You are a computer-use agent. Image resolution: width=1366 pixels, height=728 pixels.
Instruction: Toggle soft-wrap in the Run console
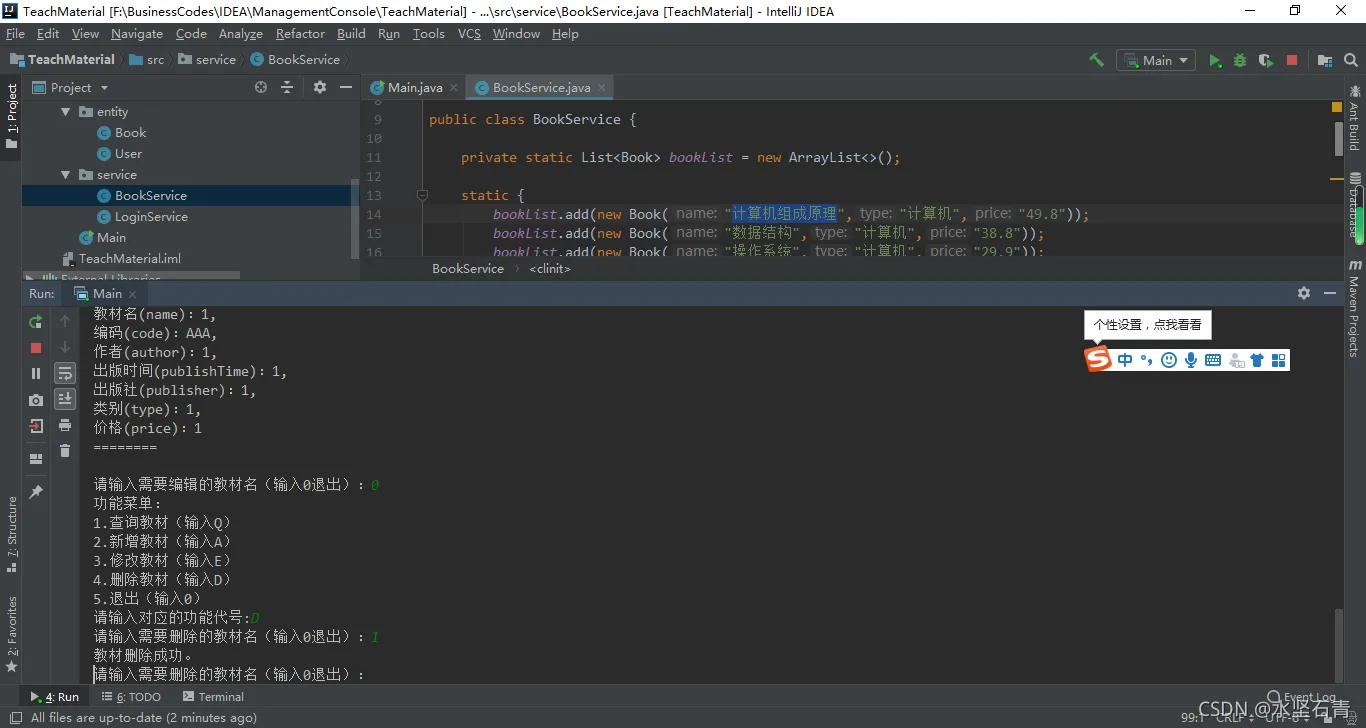tap(65, 373)
